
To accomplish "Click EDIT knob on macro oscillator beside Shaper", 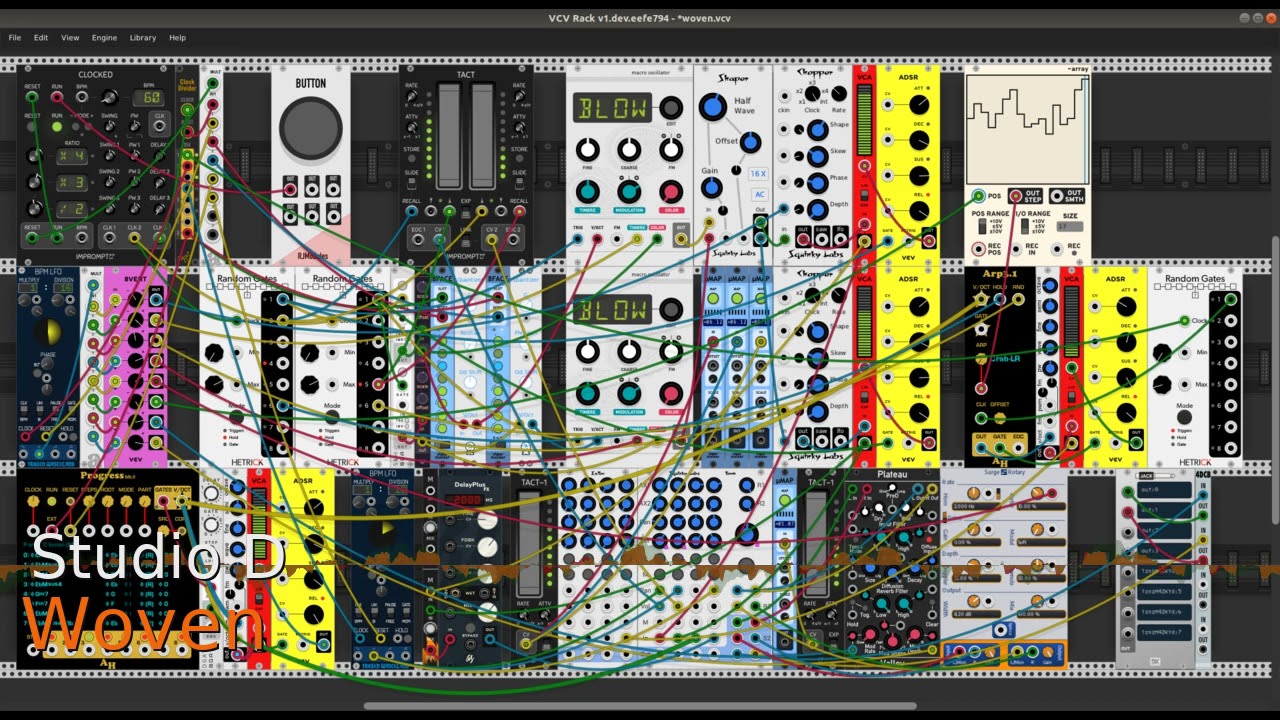I will coord(671,107).
